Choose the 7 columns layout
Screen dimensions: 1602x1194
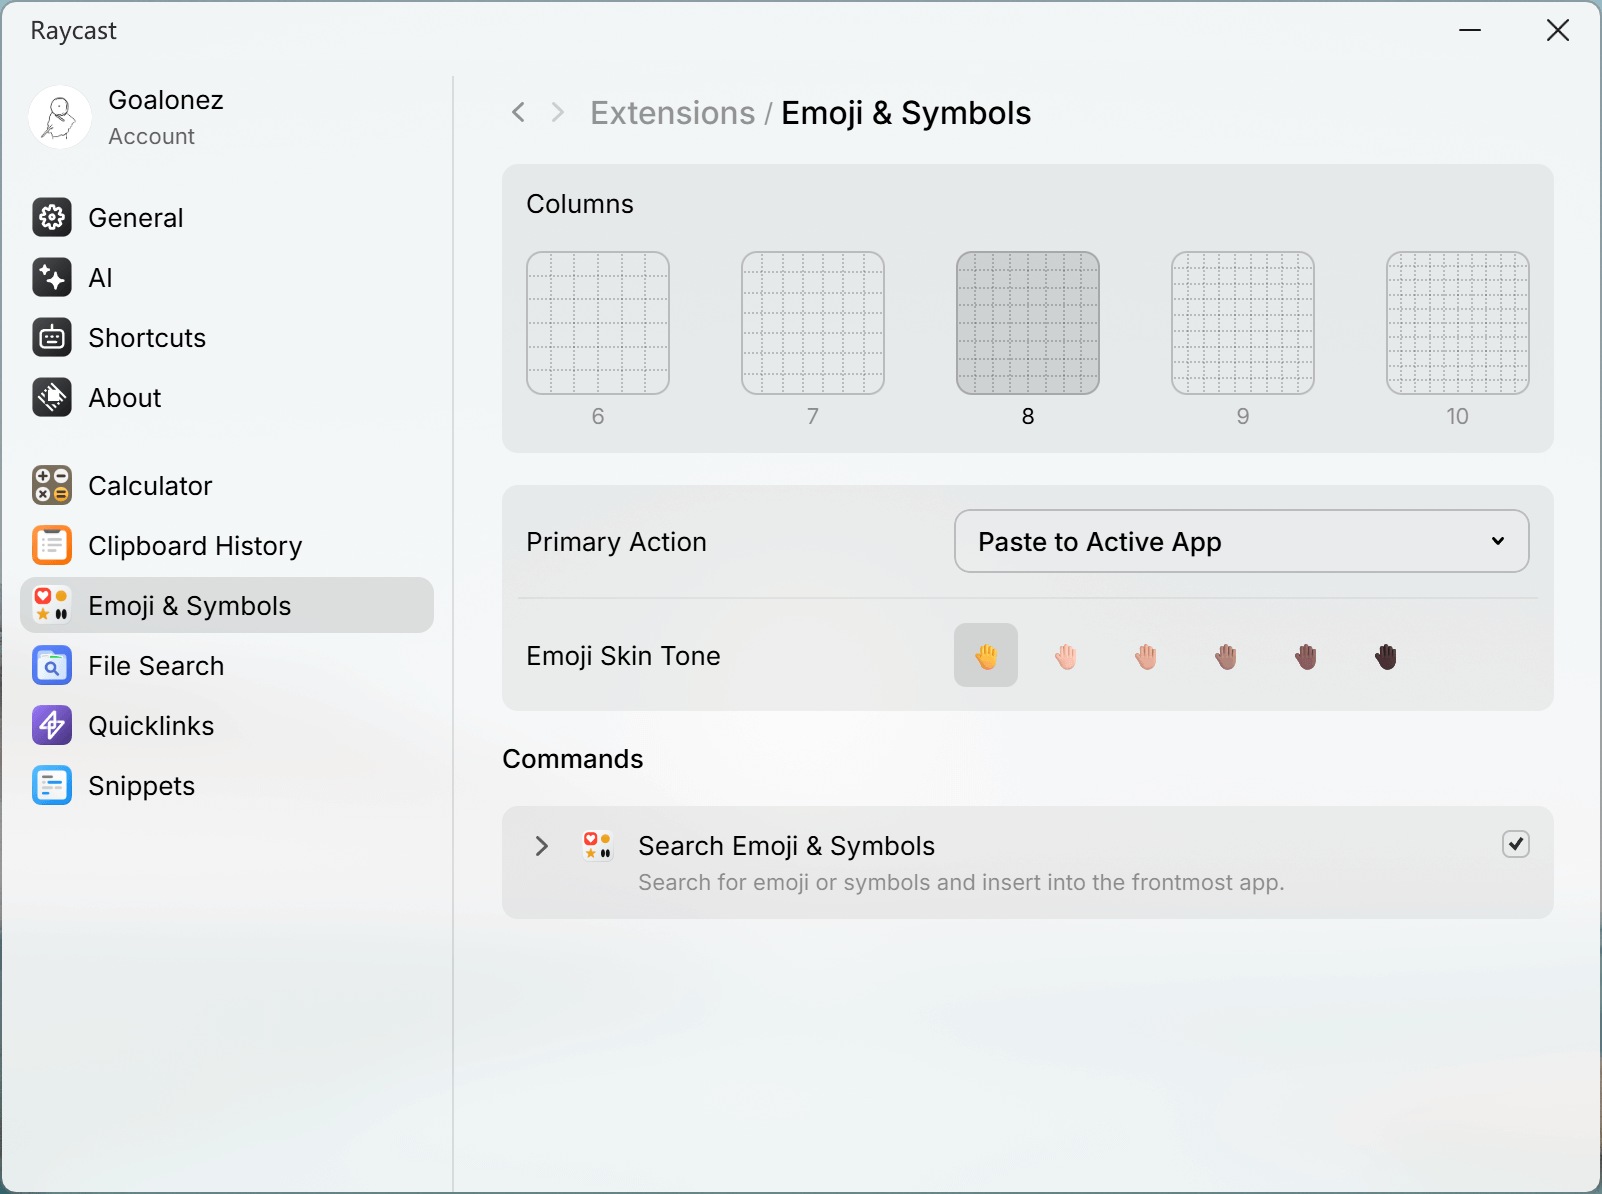click(x=813, y=323)
